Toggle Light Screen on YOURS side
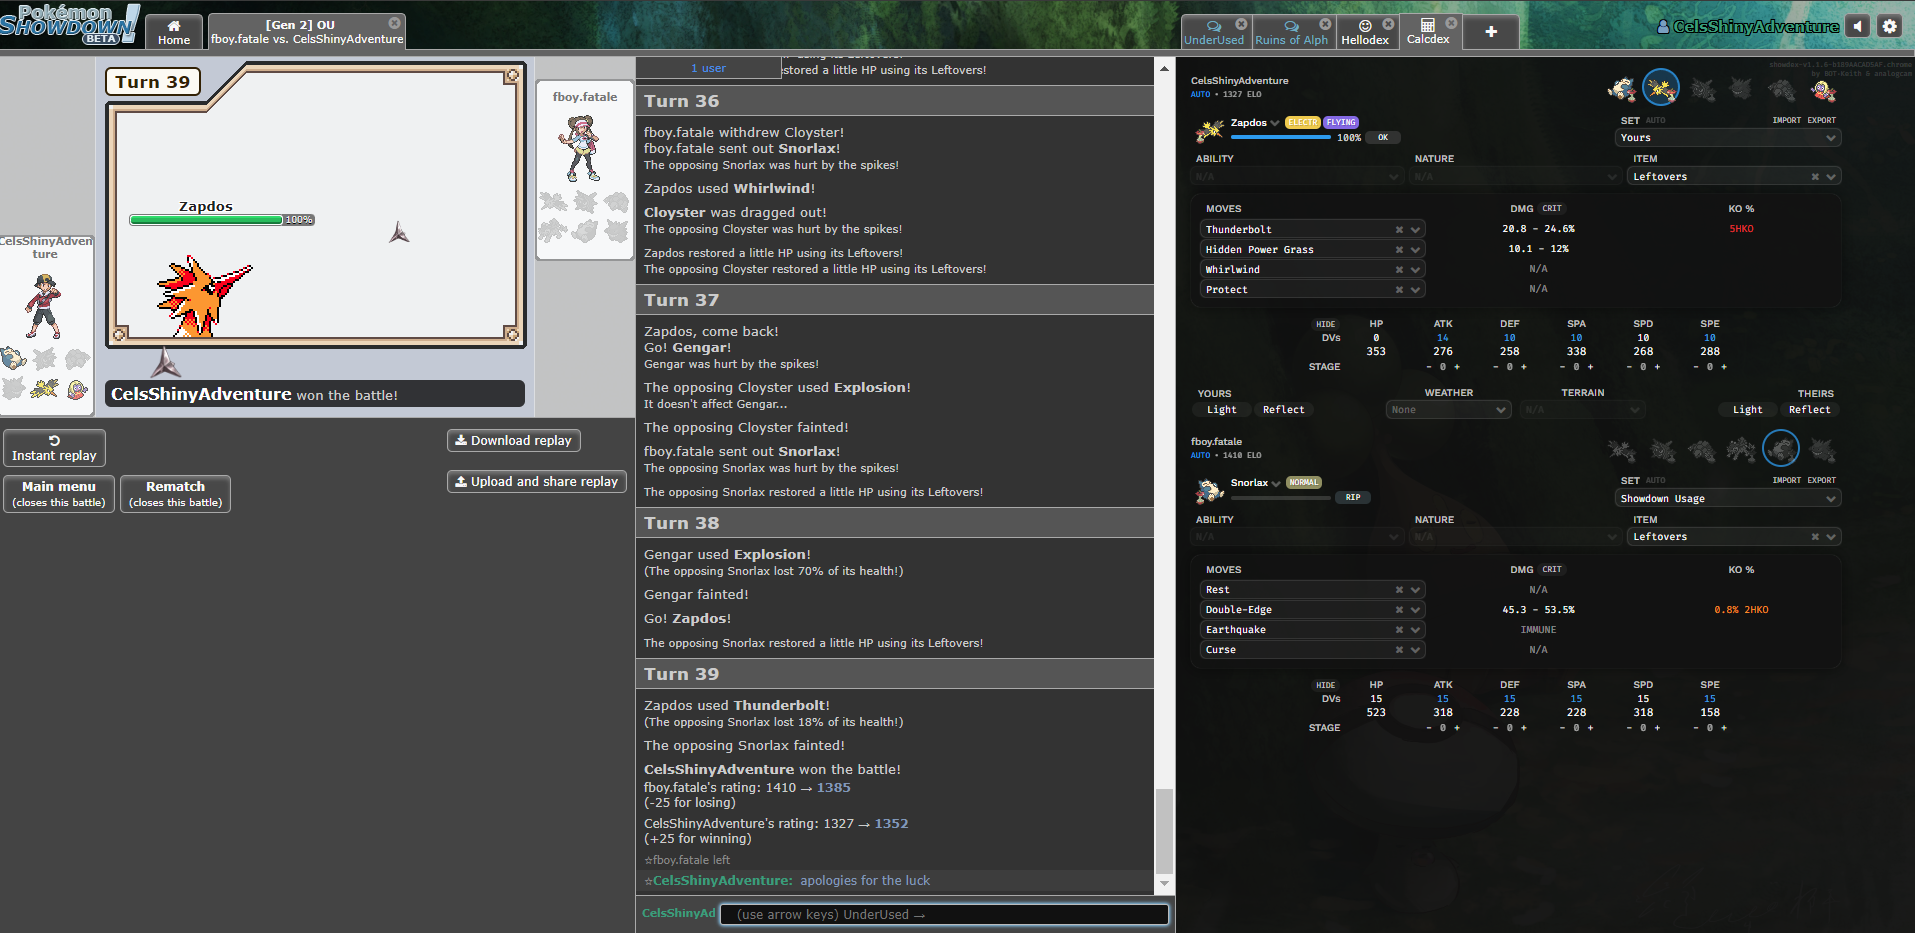This screenshot has width=1915, height=933. pos(1221,410)
